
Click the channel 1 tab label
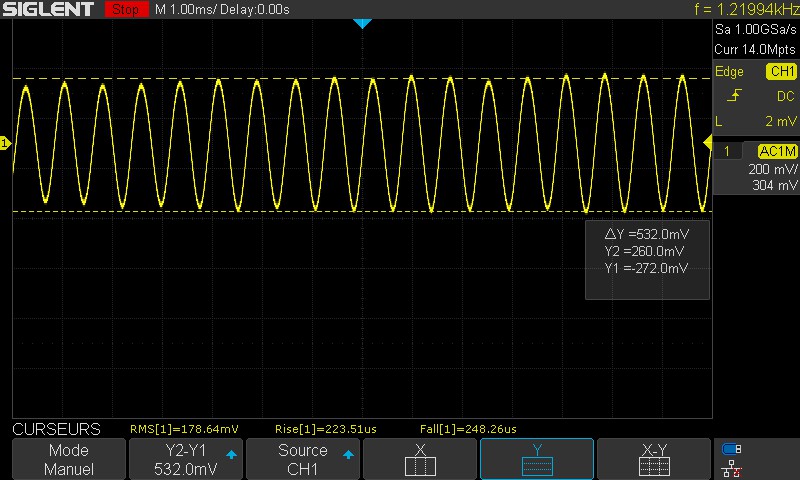[727, 151]
